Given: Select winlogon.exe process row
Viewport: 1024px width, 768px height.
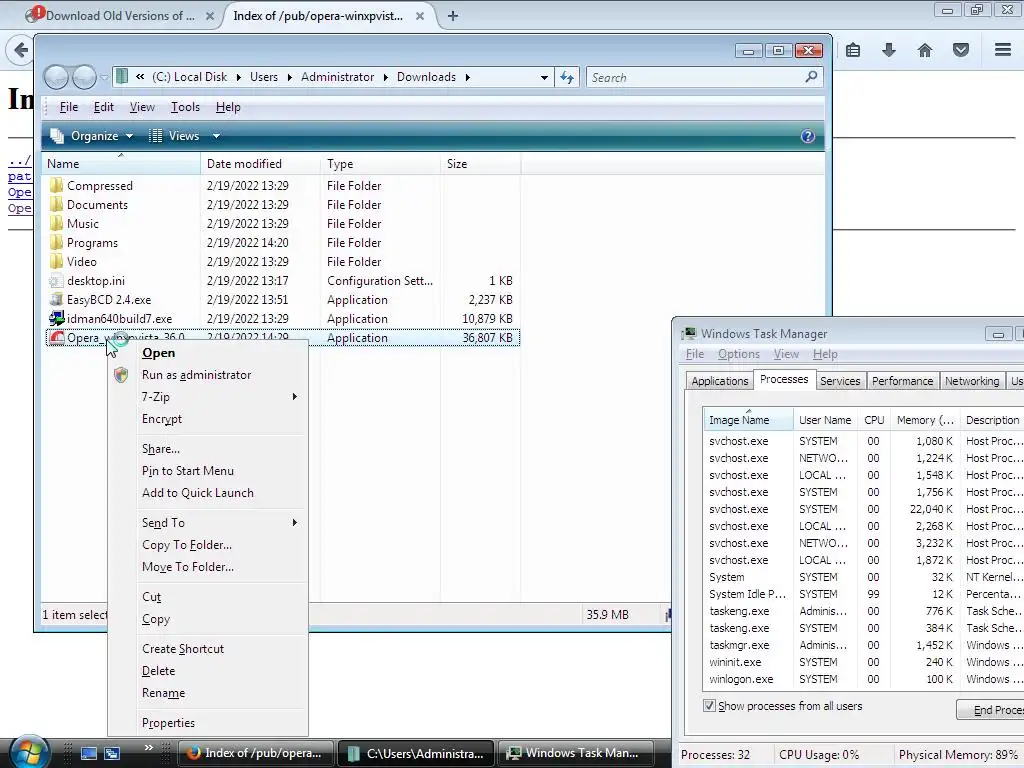Looking at the screenshot, I should click(x=863, y=679).
